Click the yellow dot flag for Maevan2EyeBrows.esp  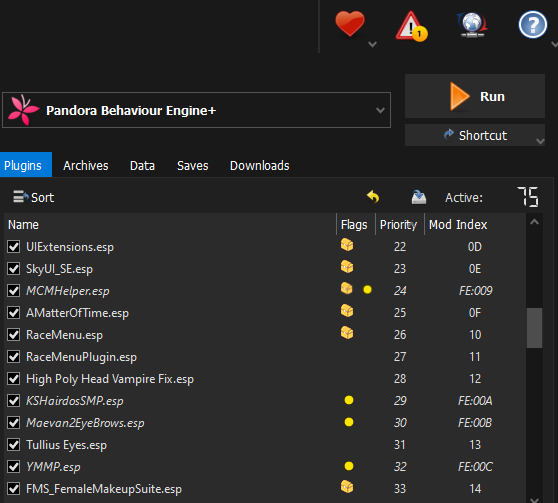pyautogui.click(x=349, y=422)
